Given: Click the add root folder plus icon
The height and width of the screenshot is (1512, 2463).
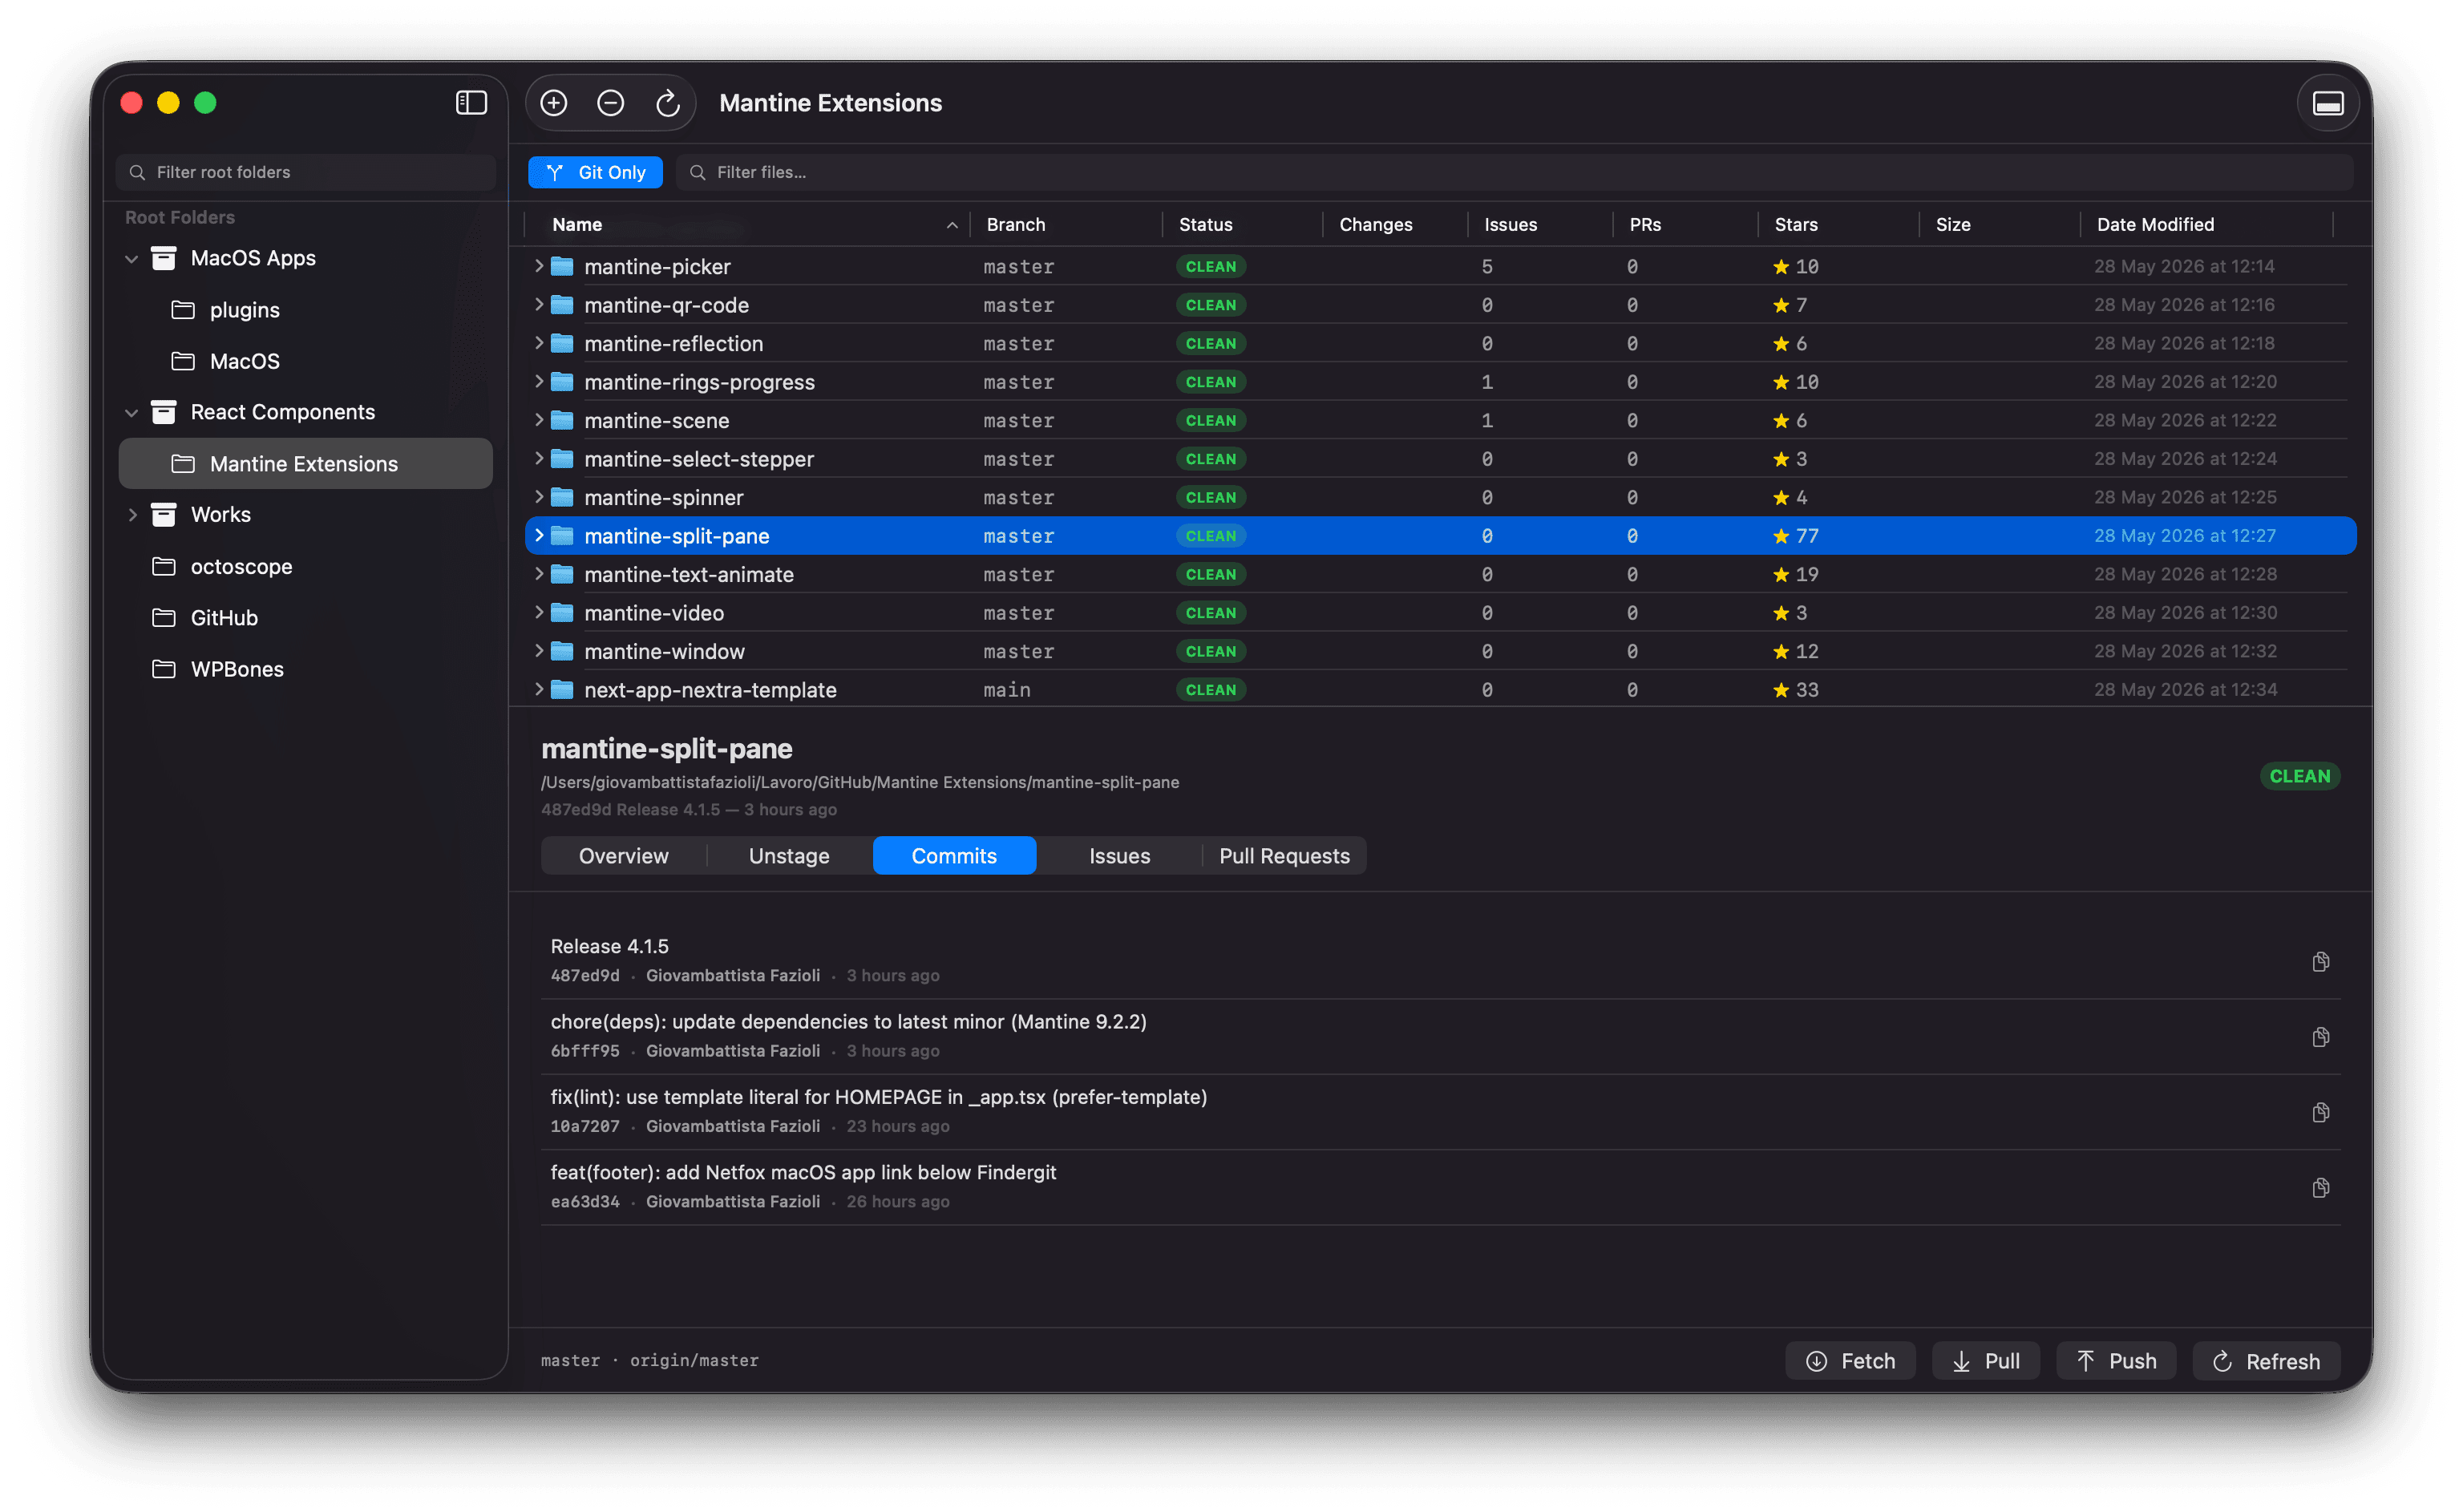Looking at the screenshot, I should click(x=554, y=103).
